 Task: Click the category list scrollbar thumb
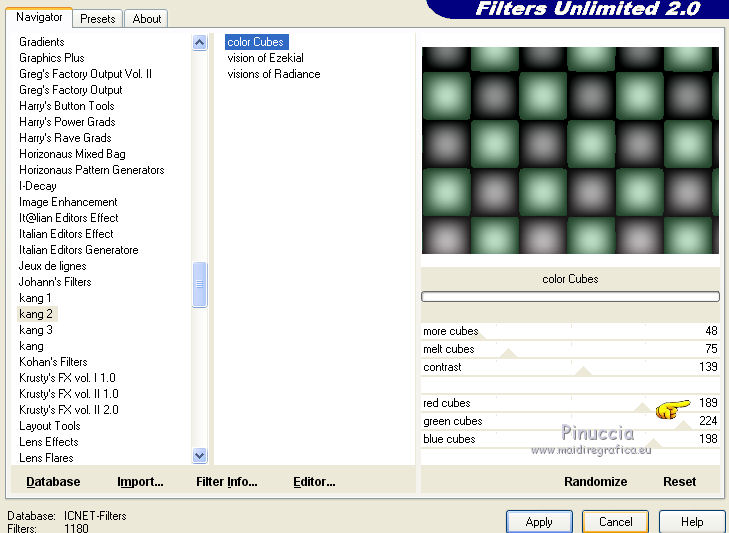pyautogui.click(x=199, y=284)
